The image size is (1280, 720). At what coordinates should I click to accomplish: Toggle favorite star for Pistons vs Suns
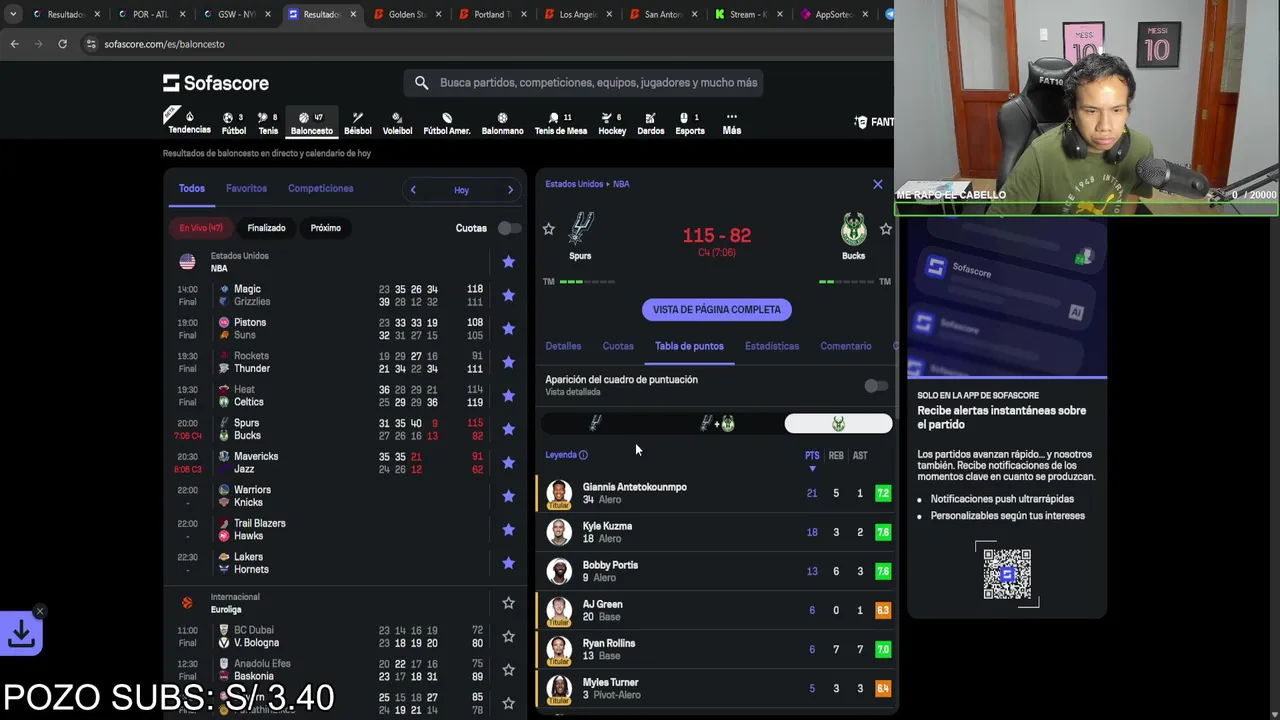click(508, 329)
